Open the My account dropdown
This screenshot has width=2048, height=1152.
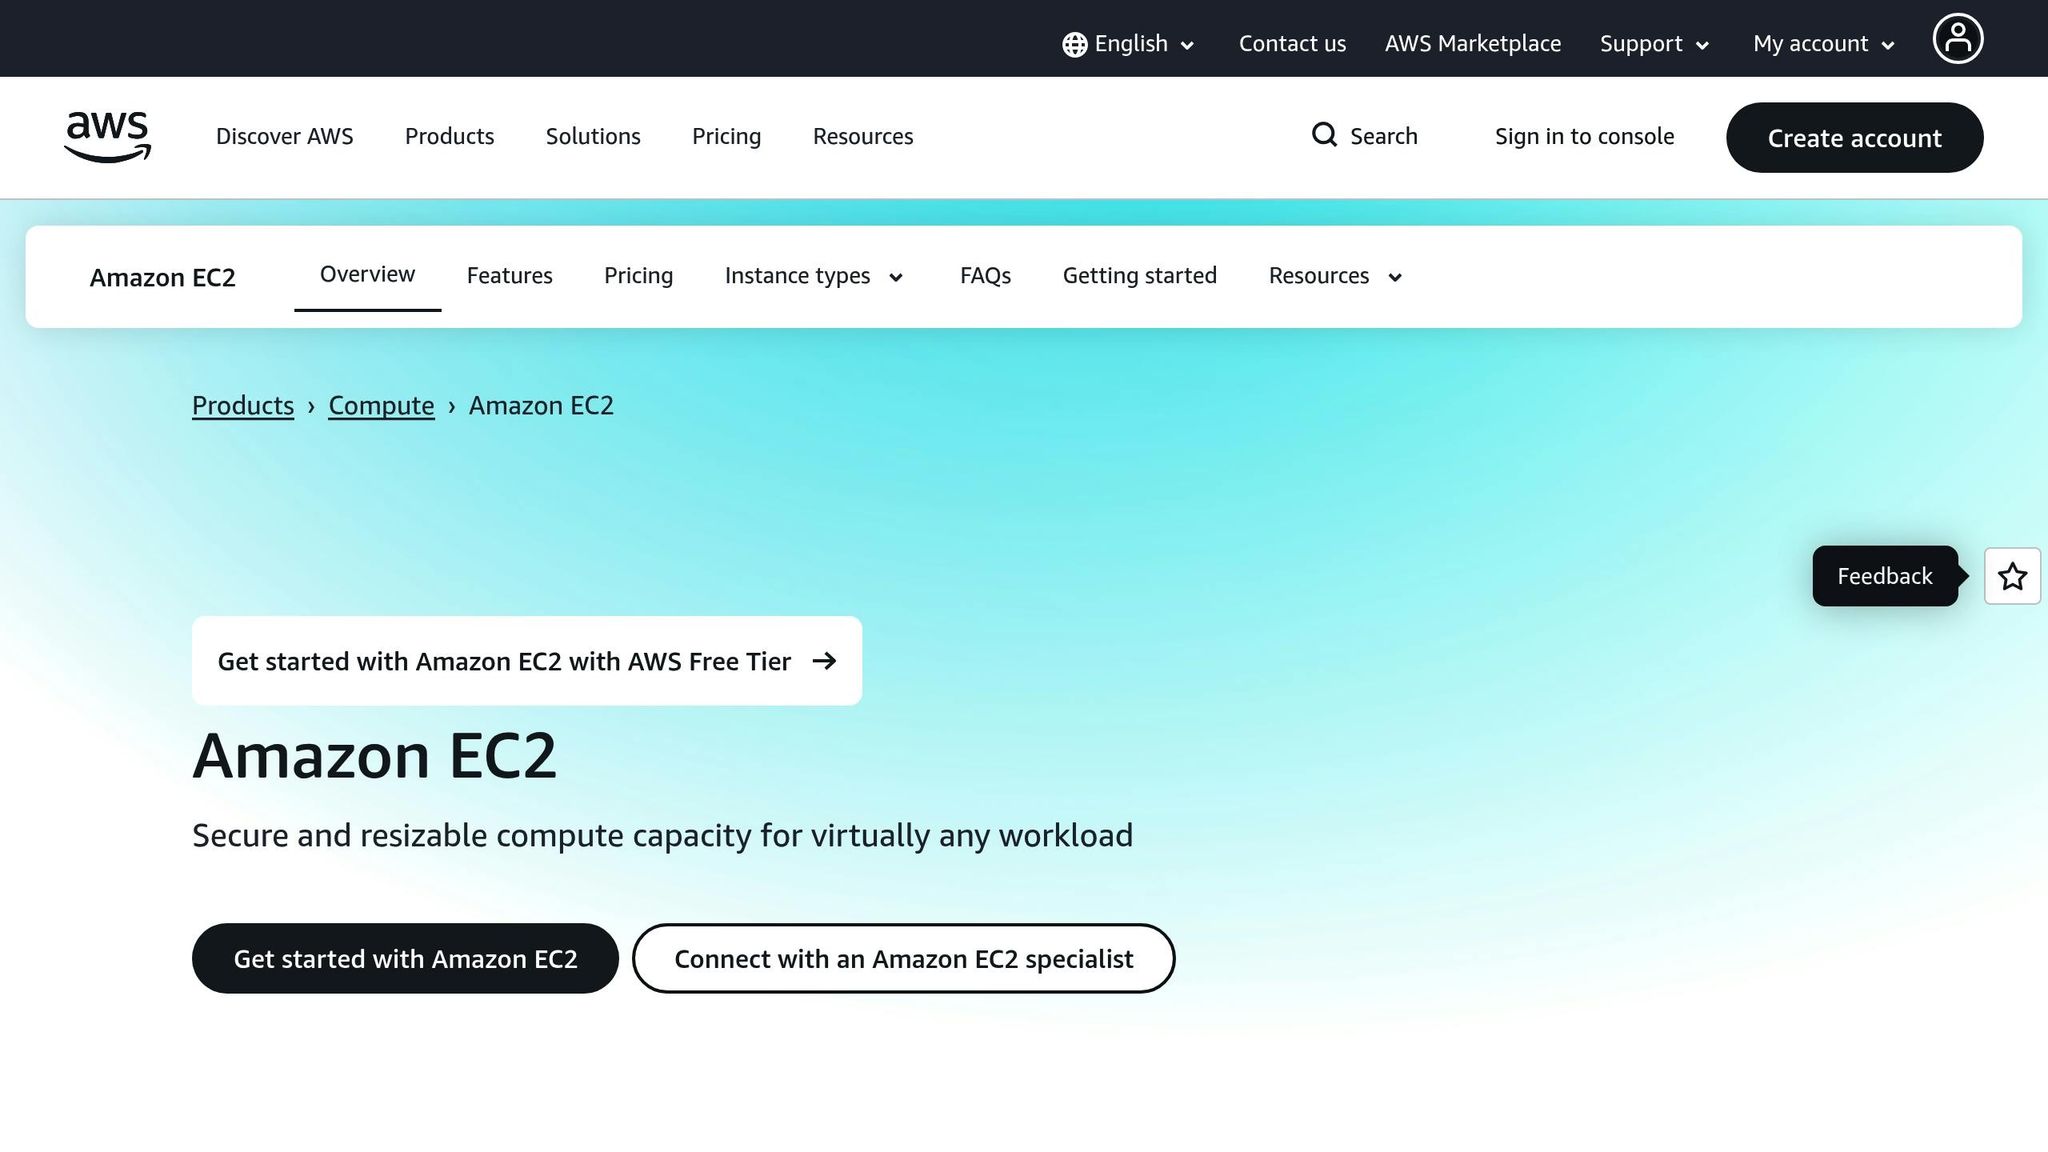coord(1822,43)
